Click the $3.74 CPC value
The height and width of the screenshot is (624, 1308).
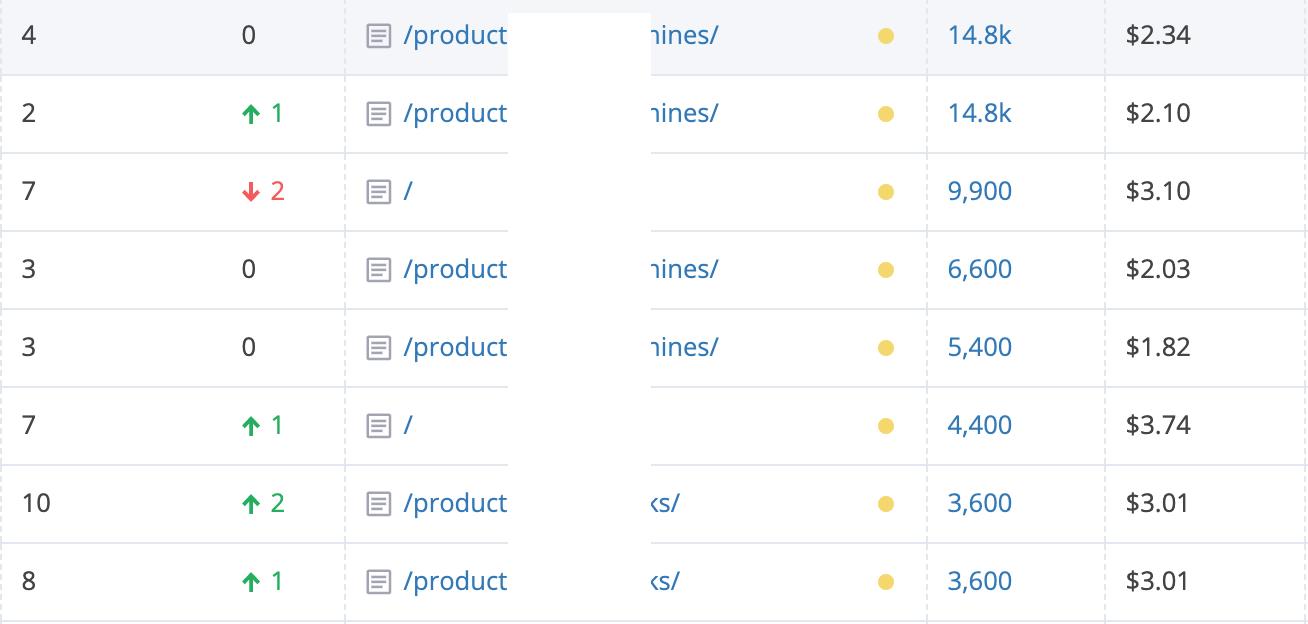coord(1157,425)
